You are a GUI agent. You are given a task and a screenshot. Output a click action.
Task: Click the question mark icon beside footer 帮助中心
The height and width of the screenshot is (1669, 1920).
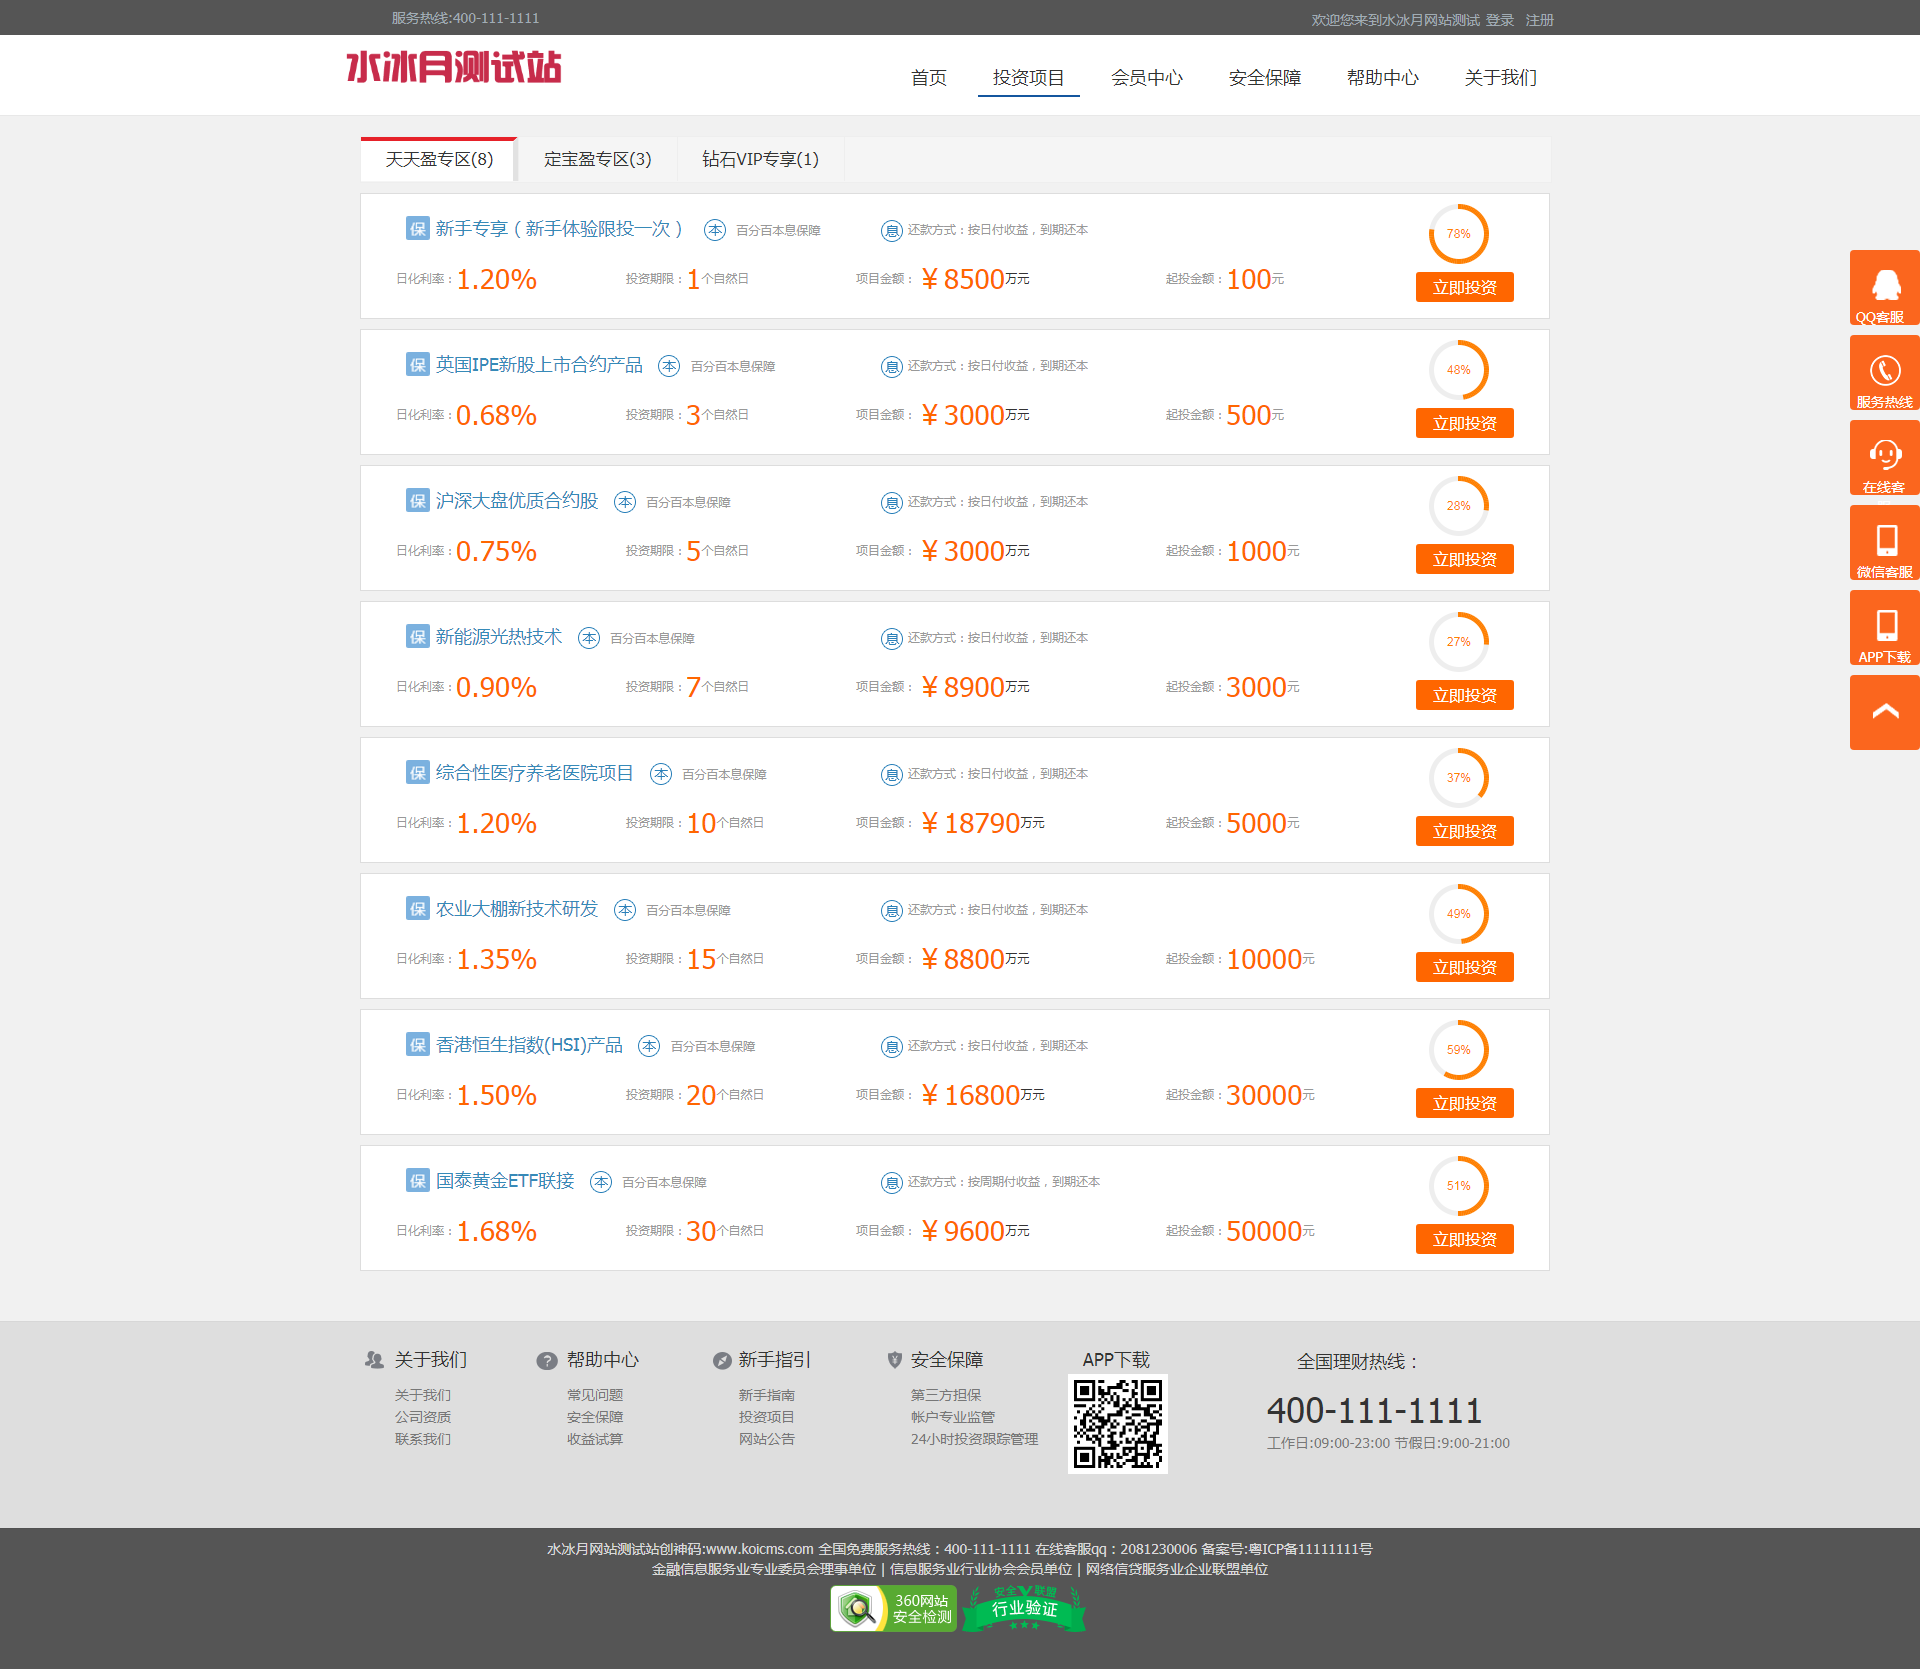point(546,1360)
